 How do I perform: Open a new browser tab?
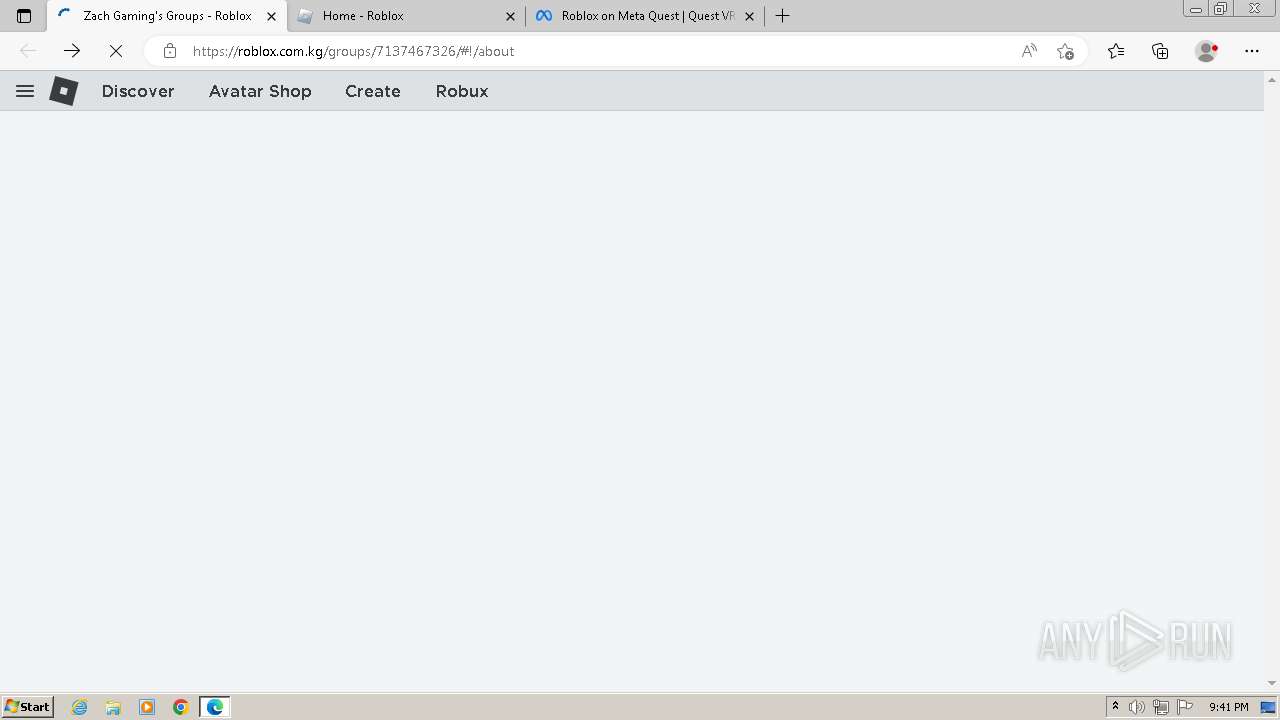click(x=783, y=16)
